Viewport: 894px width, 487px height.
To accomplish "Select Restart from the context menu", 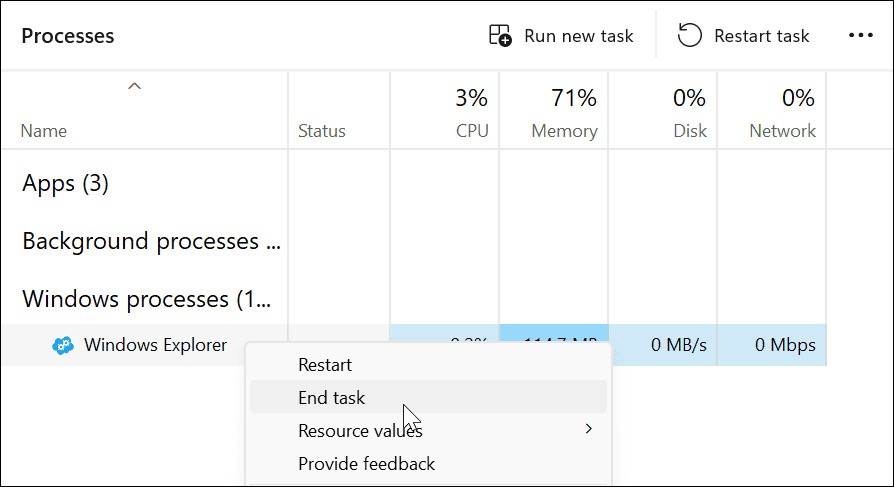I will tap(325, 365).
